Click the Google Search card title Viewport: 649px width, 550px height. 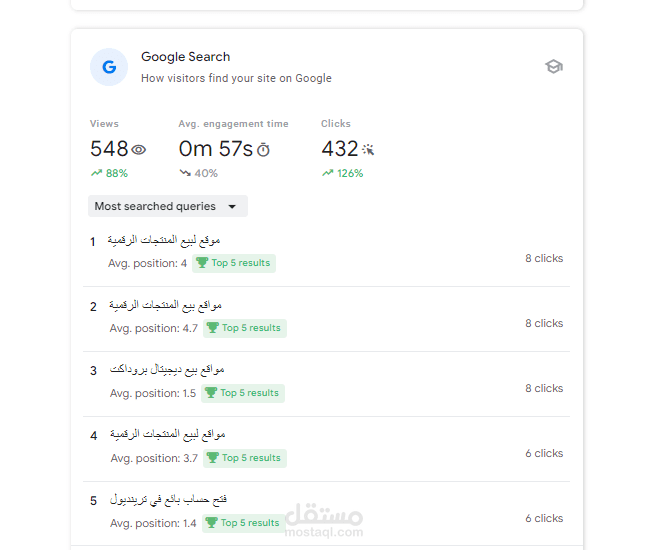pos(185,57)
